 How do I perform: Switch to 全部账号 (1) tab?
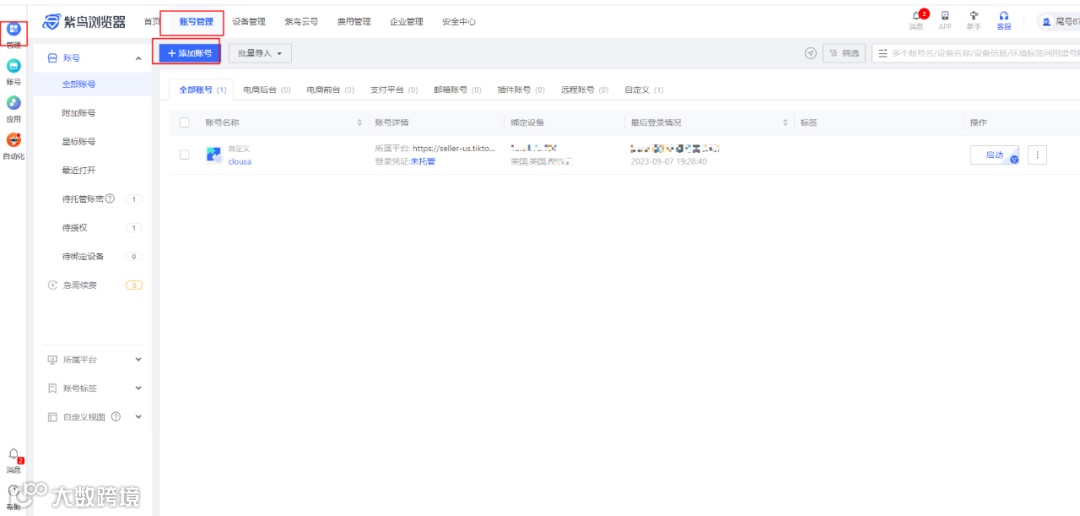[202, 90]
